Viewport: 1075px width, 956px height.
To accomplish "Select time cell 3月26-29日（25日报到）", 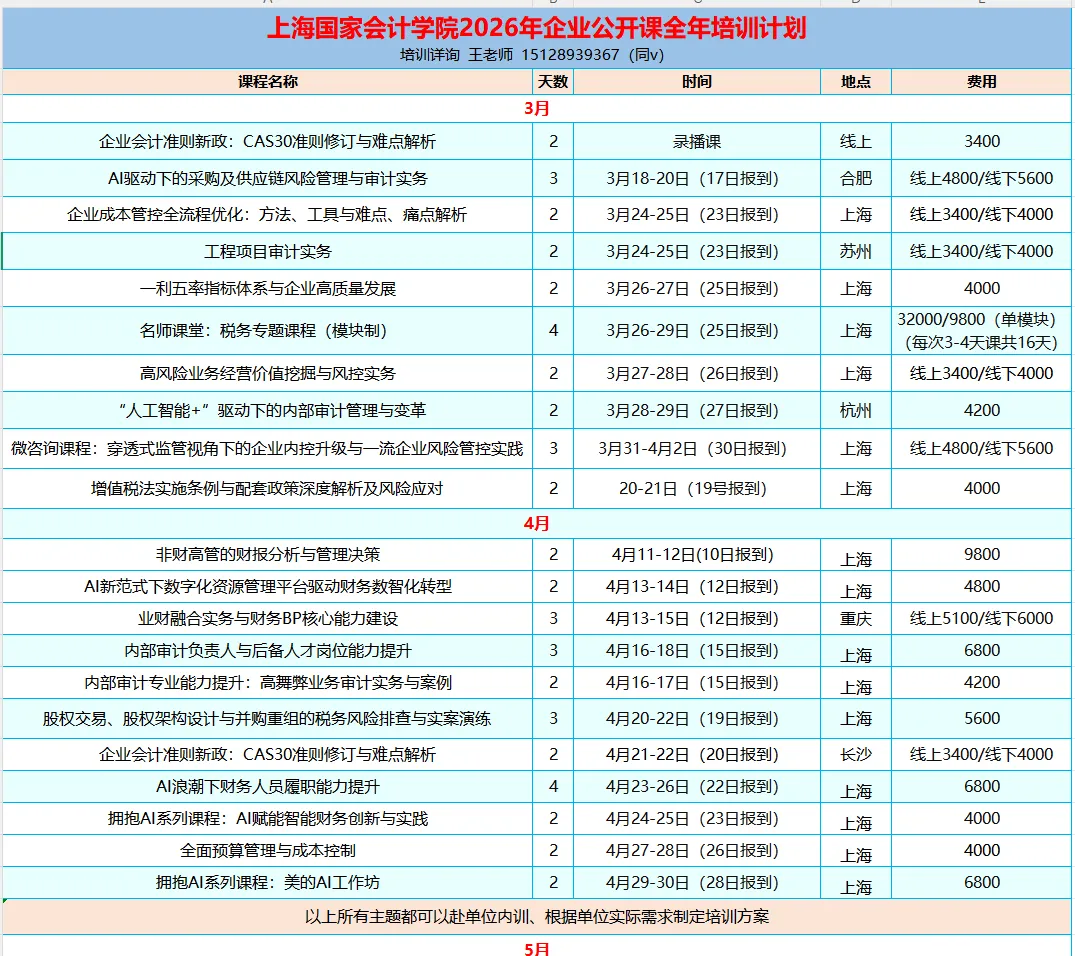I will (x=697, y=331).
